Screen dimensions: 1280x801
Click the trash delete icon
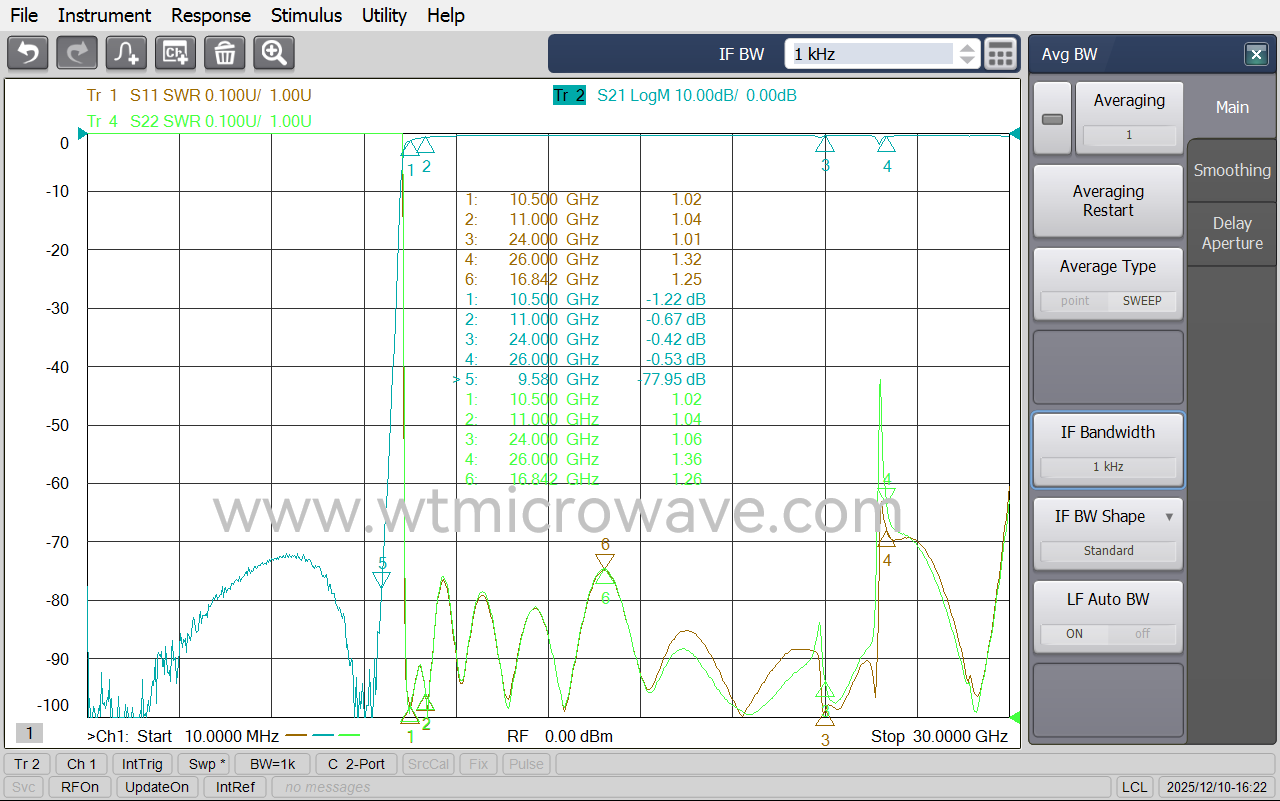(225, 53)
